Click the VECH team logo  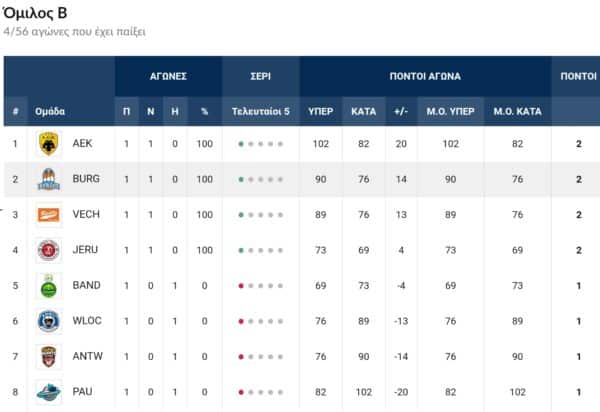coord(48,215)
